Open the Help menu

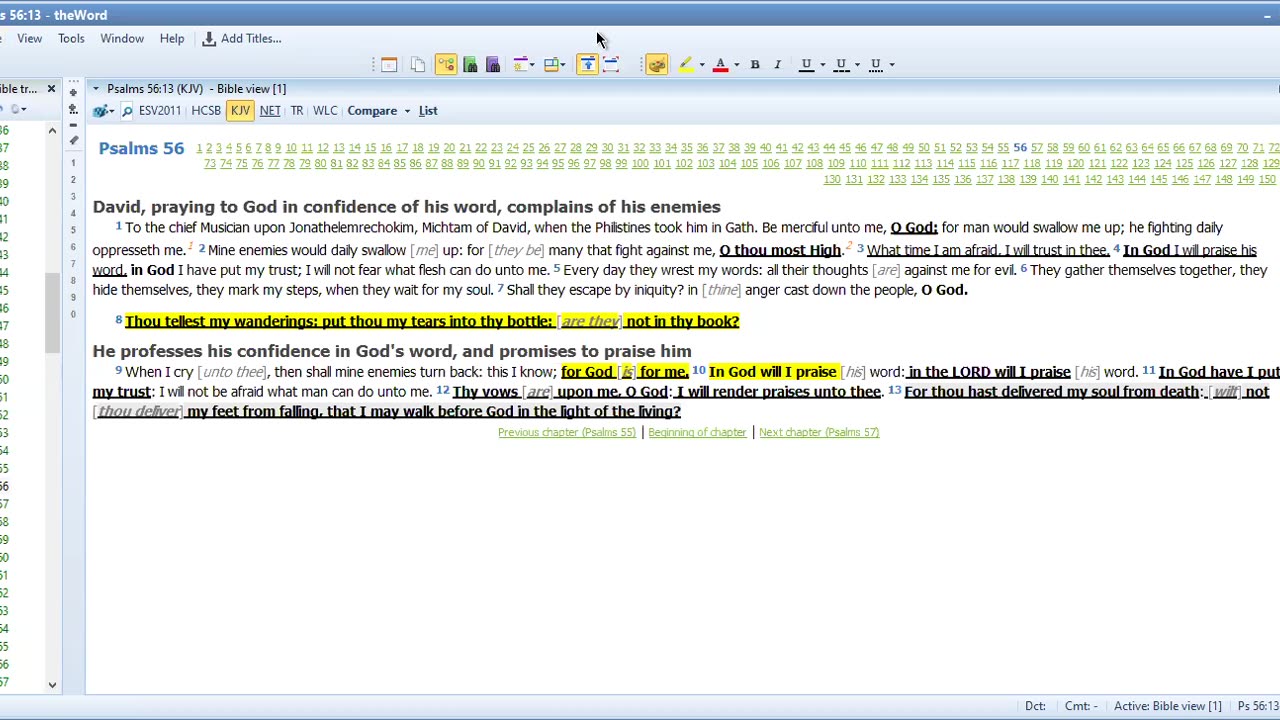coord(172,39)
